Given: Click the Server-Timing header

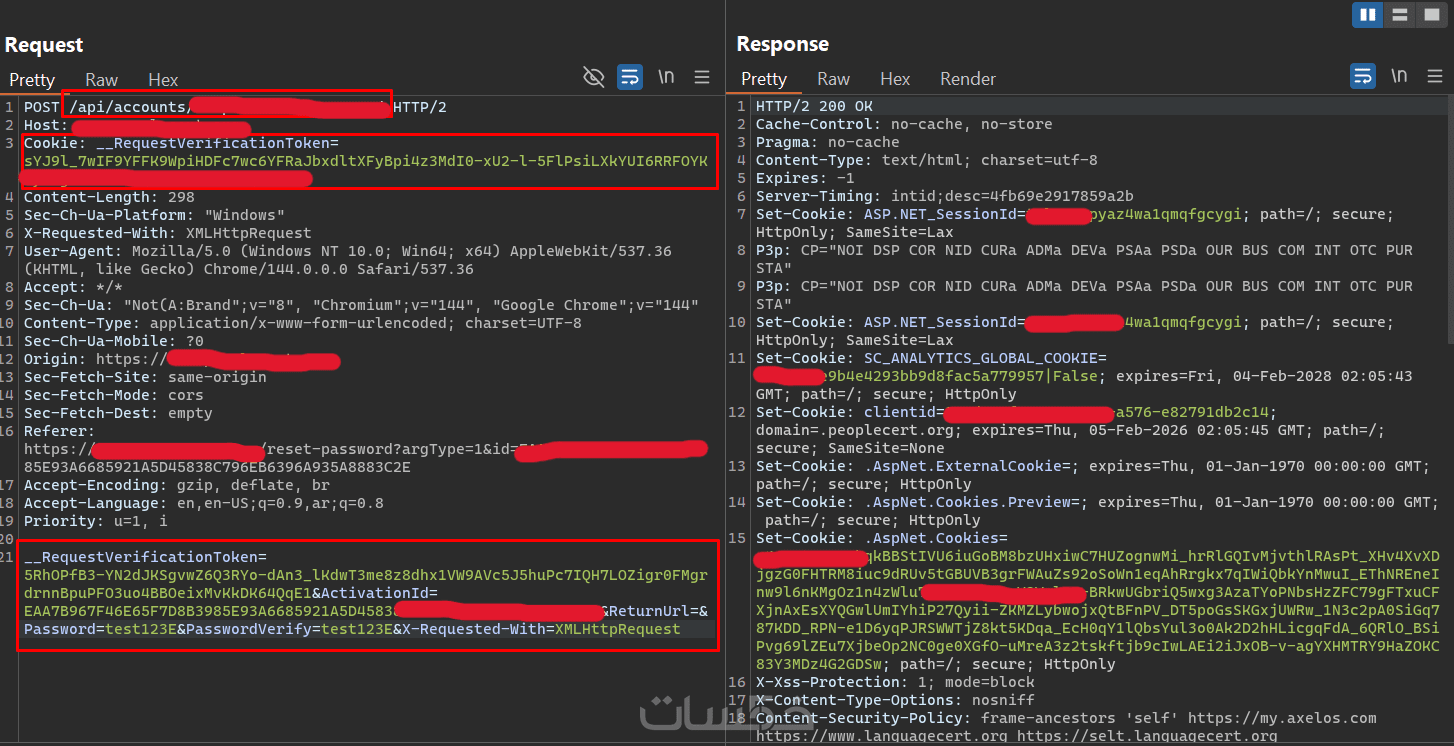Looking at the screenshot, I should (945, 196).
